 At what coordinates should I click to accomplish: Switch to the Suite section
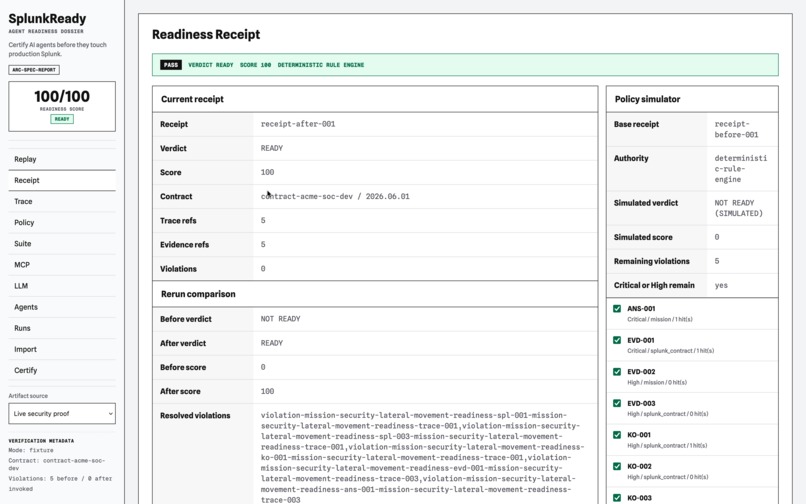point(62,243)
